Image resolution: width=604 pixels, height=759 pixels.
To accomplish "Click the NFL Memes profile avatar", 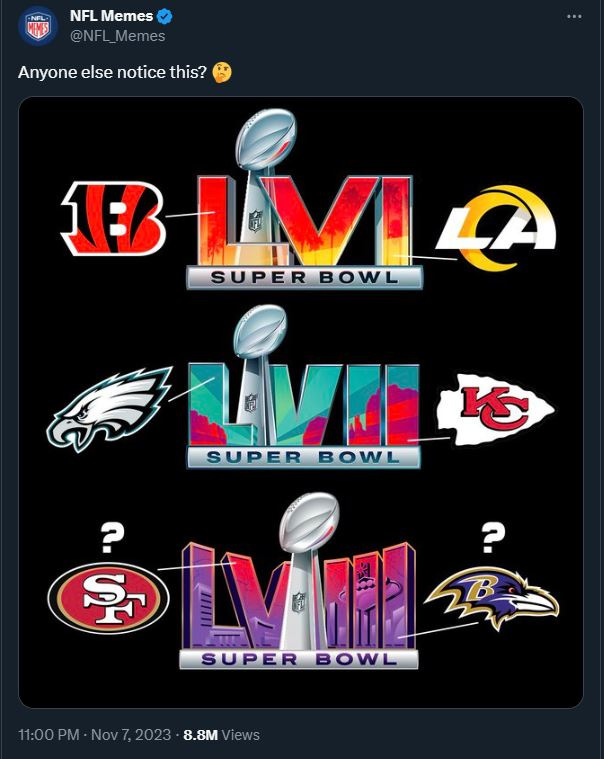I will (37, 26).
